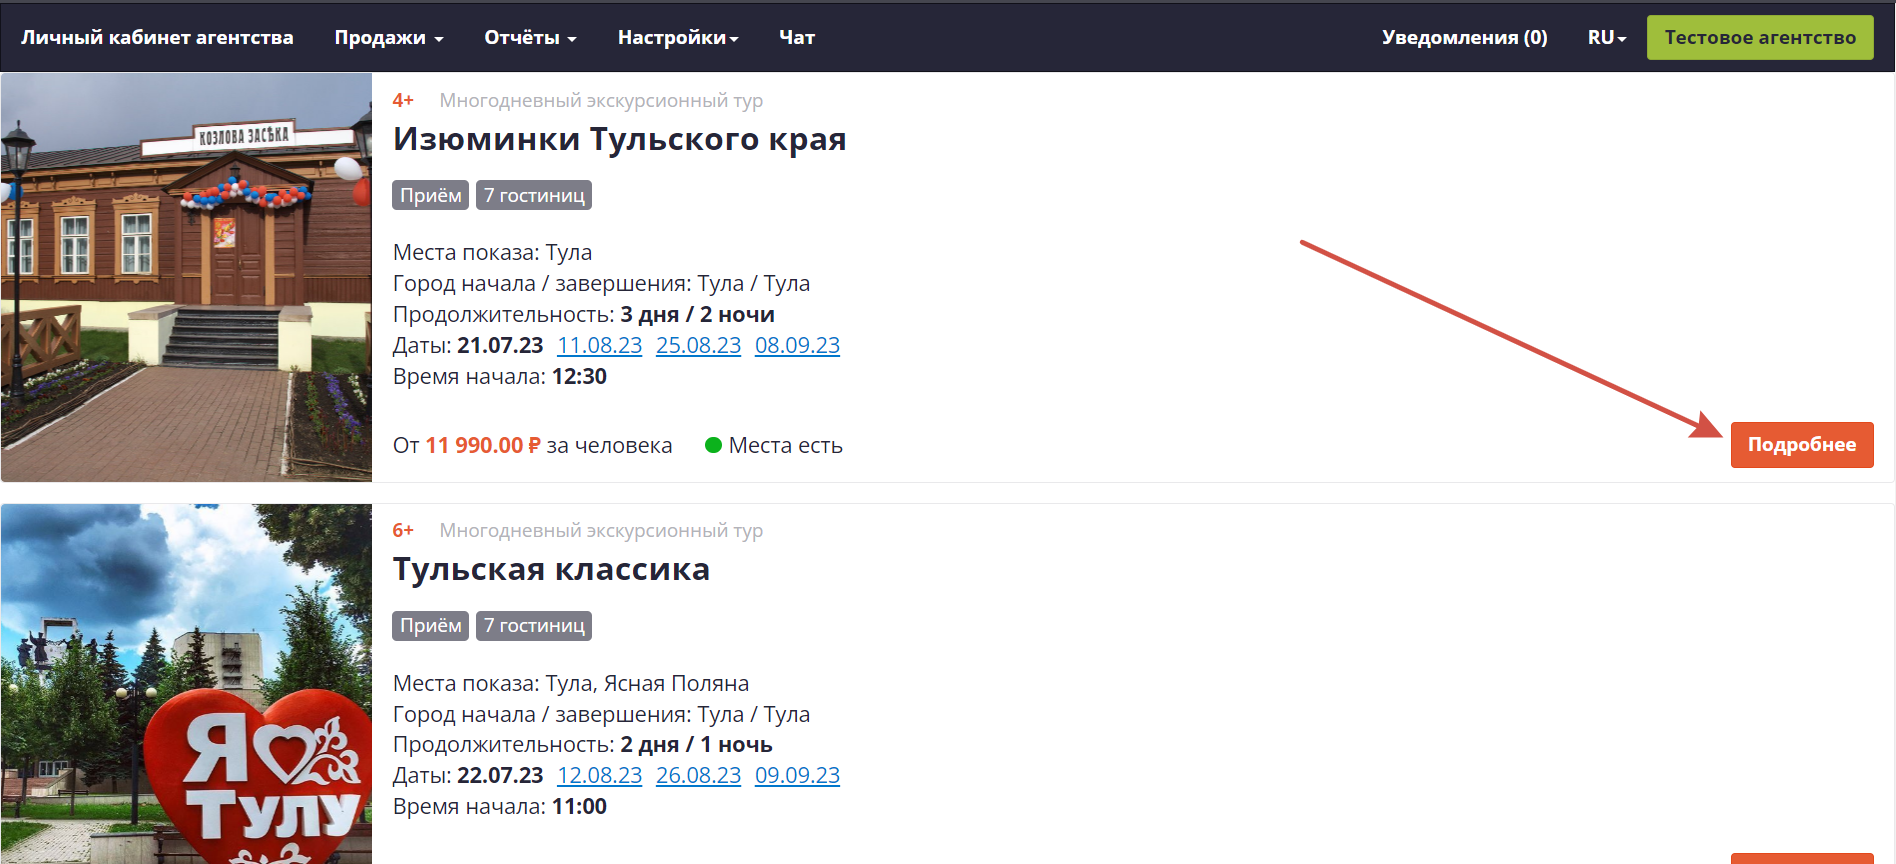Open Личный кабинет агентства home link

[x=157, y=37]
